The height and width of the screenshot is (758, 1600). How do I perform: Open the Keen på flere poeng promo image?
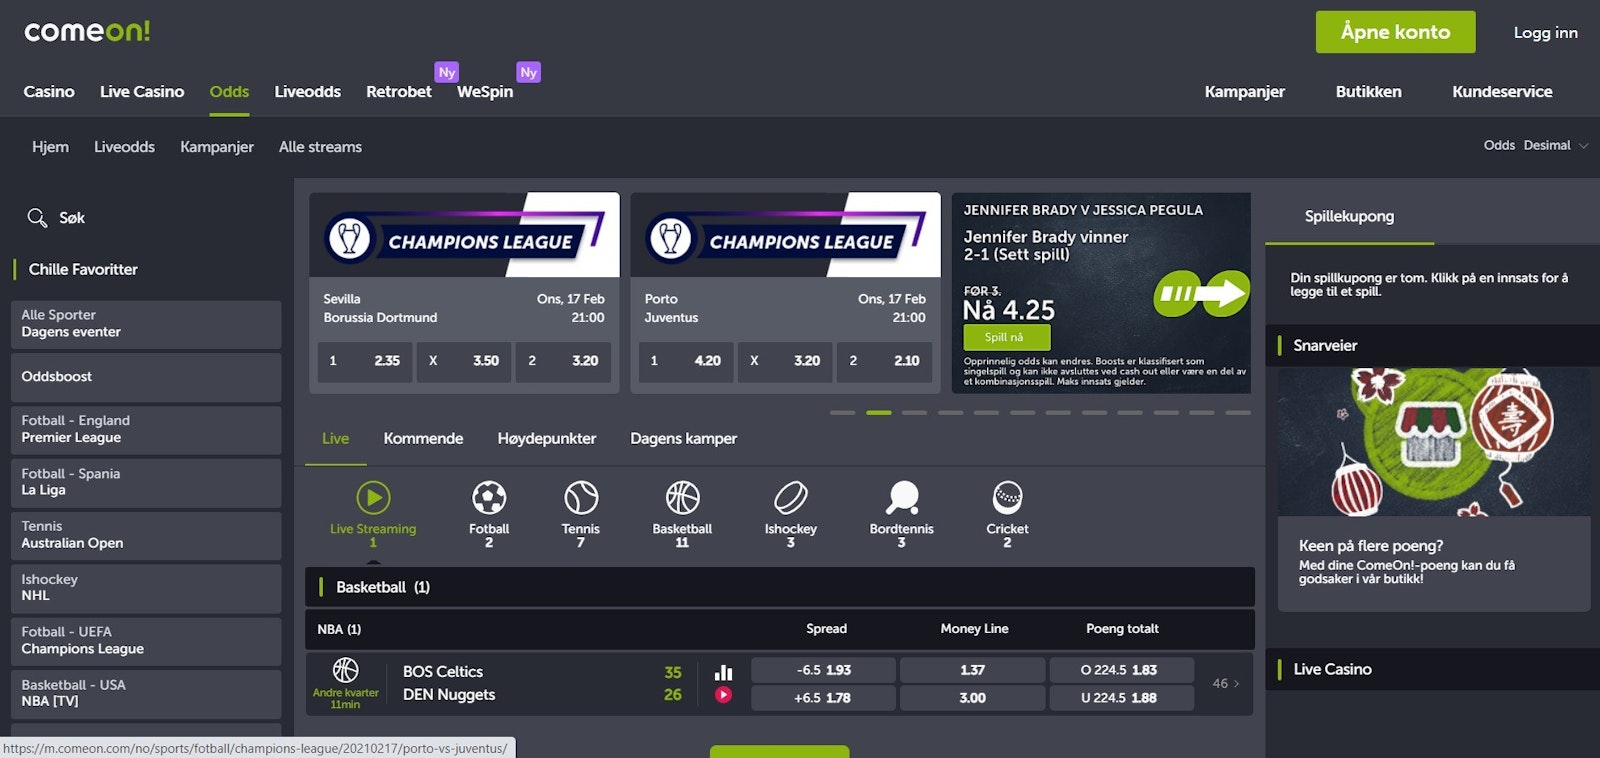tap(1433, 442)
